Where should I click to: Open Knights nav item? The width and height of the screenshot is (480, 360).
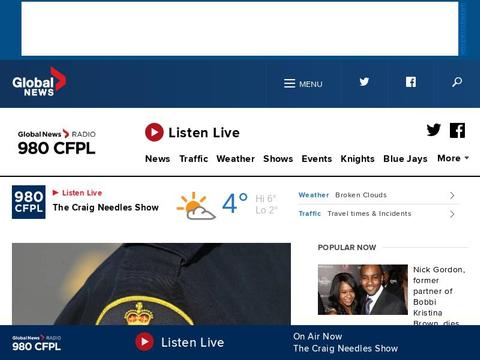click(x=358, y=159)
